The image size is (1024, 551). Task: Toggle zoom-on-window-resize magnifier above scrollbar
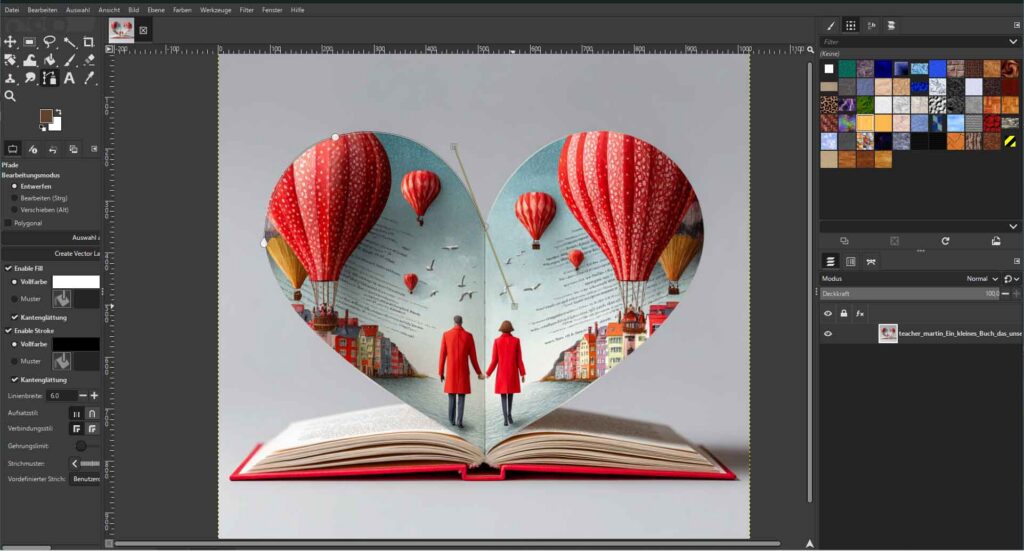810,50
